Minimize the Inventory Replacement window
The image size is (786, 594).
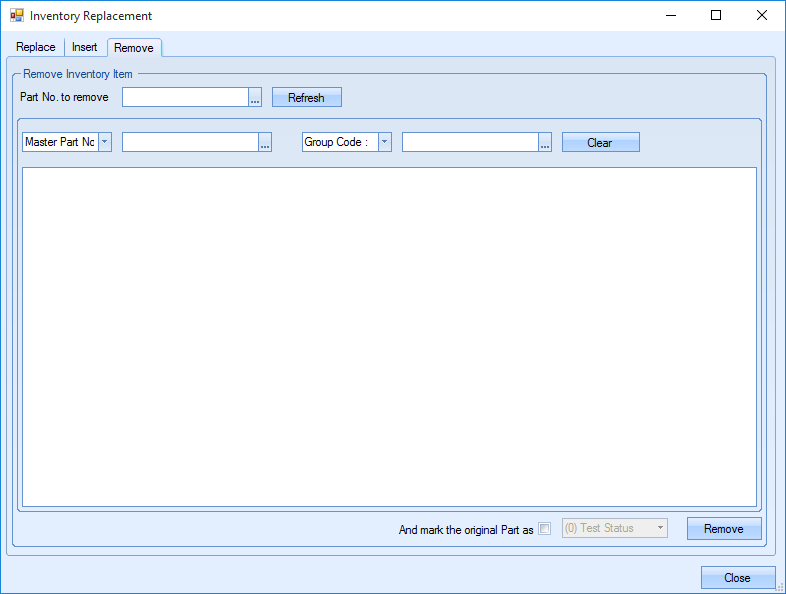click(669, 16)
